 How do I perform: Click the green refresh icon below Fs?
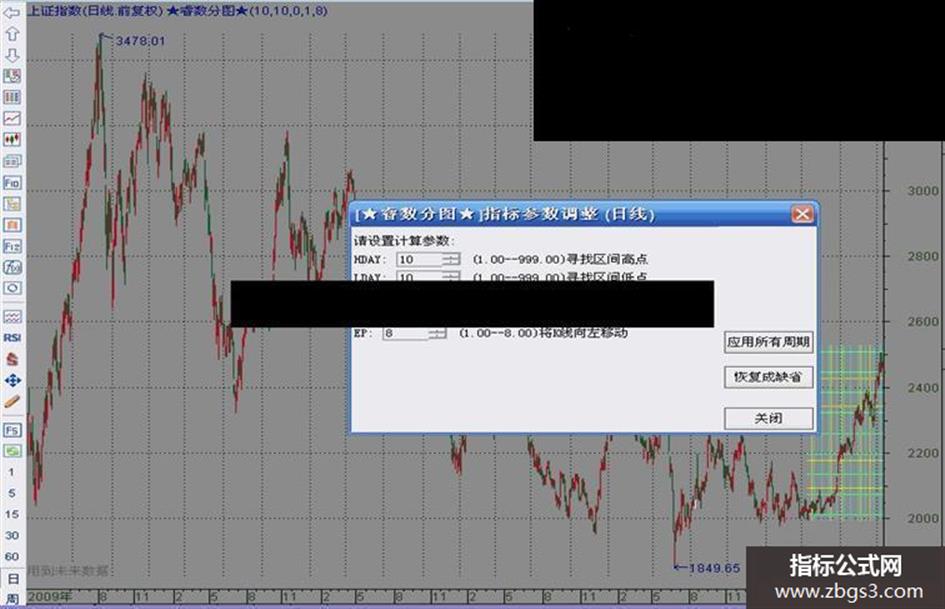pyautogui.click(x=11, y=451)
